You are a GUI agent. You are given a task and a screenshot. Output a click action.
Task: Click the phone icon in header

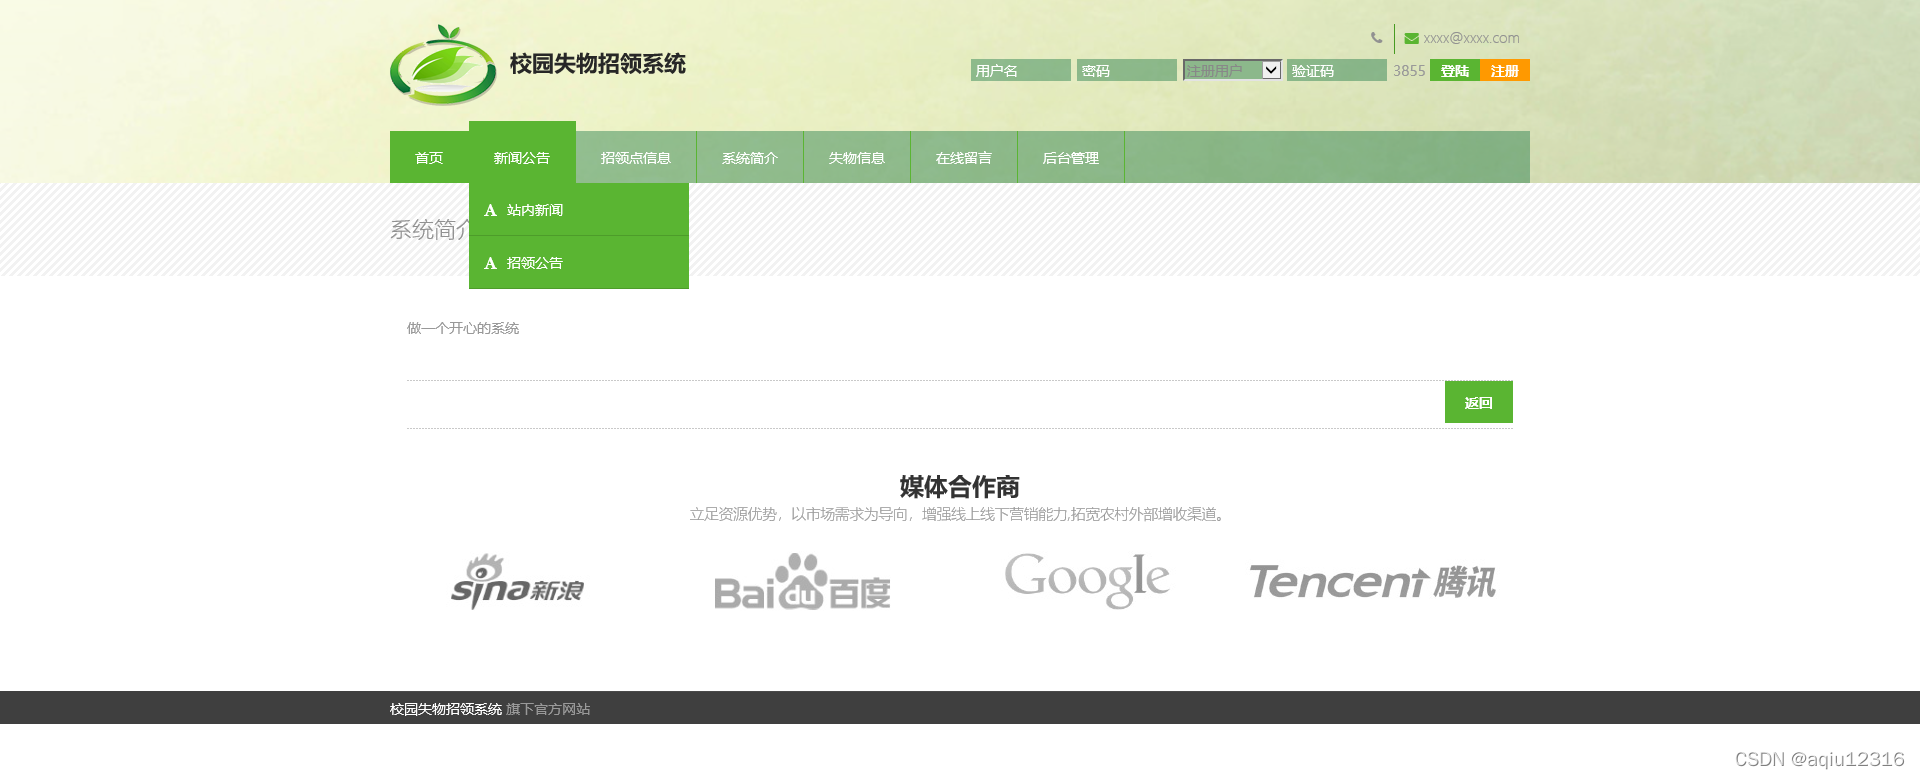pyautogui.click(x=1377, y=38)
